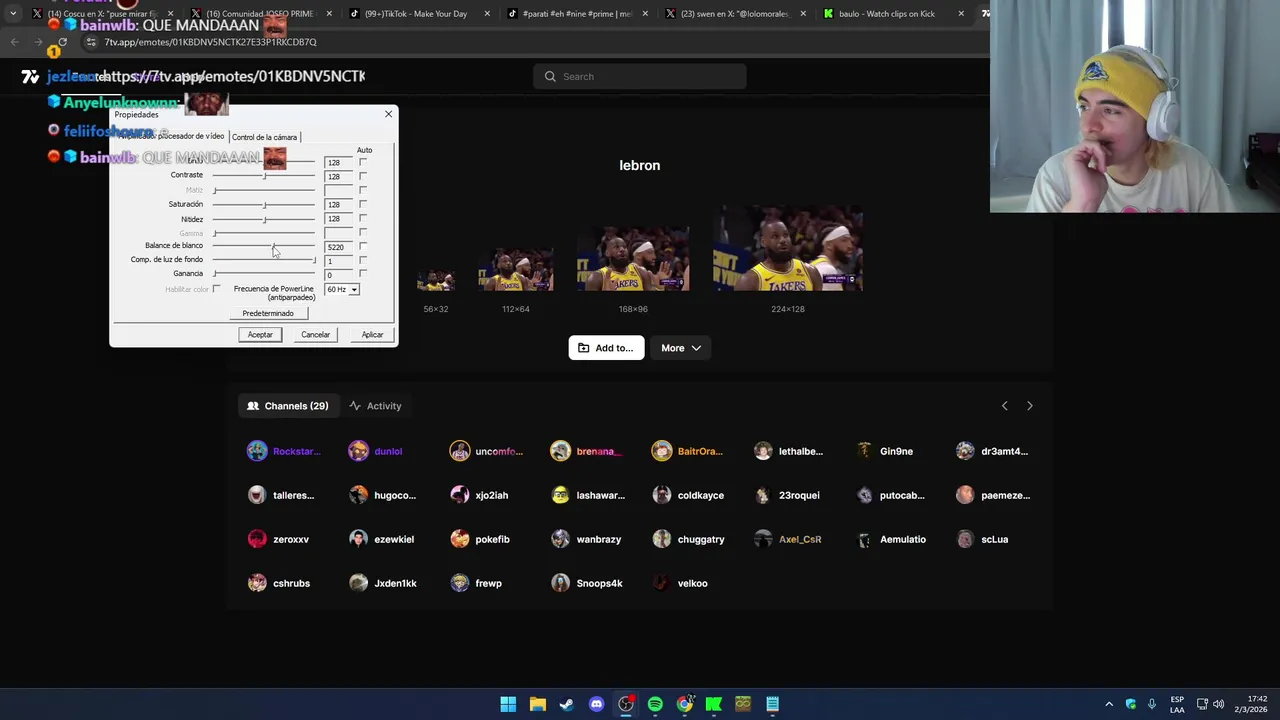Image resolution: width=1280 pixels, height=720 pixels.
Task: Click the Saturación slider
Action: click(264, 204)
